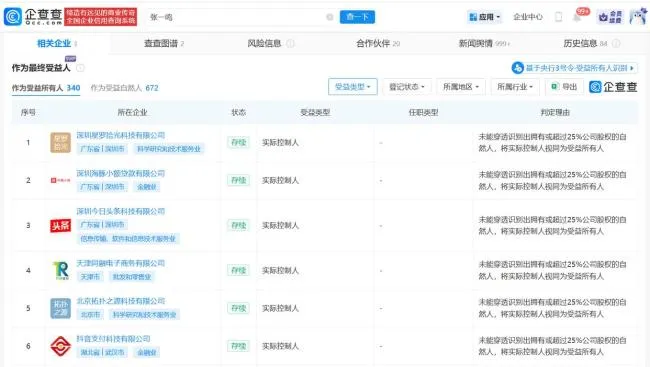This screenshot has height=367, width=650.
Task: Click the 判定理由 column header
Action: [x=555, y=112]
